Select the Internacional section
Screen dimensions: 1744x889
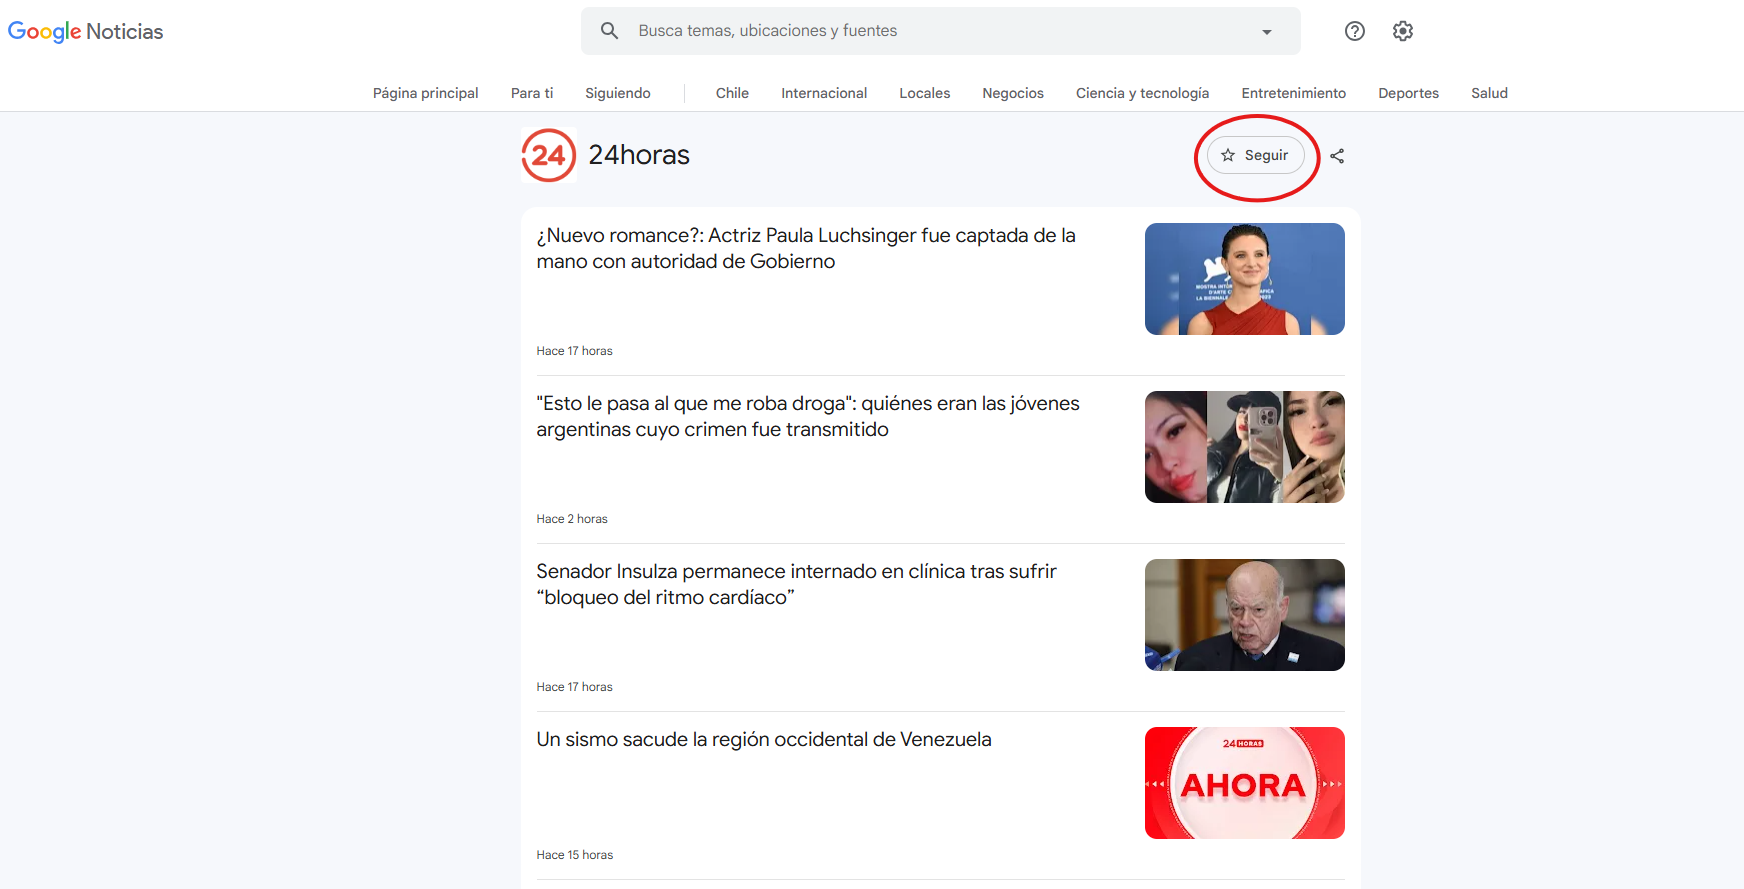tap(824, 93)
